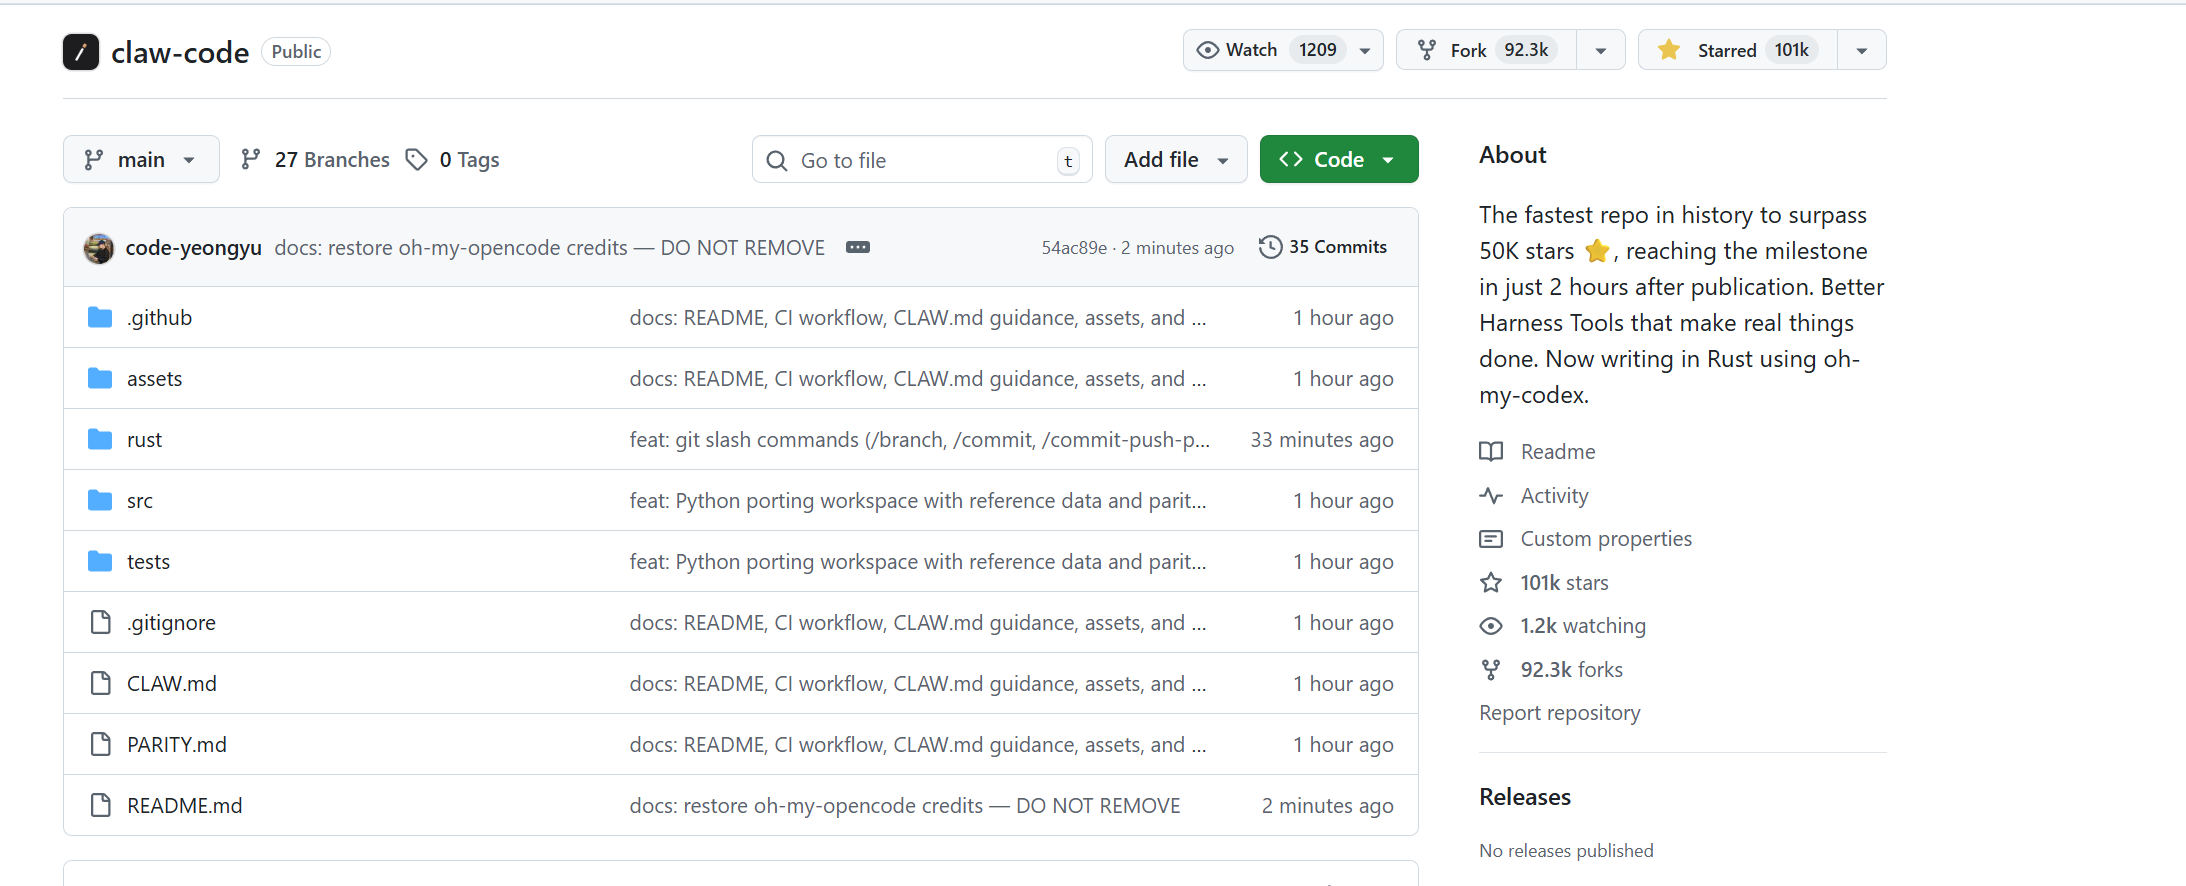Open the README.md file
The width and height of the screenshot is (2186, 886).
[x=184, y=806]
